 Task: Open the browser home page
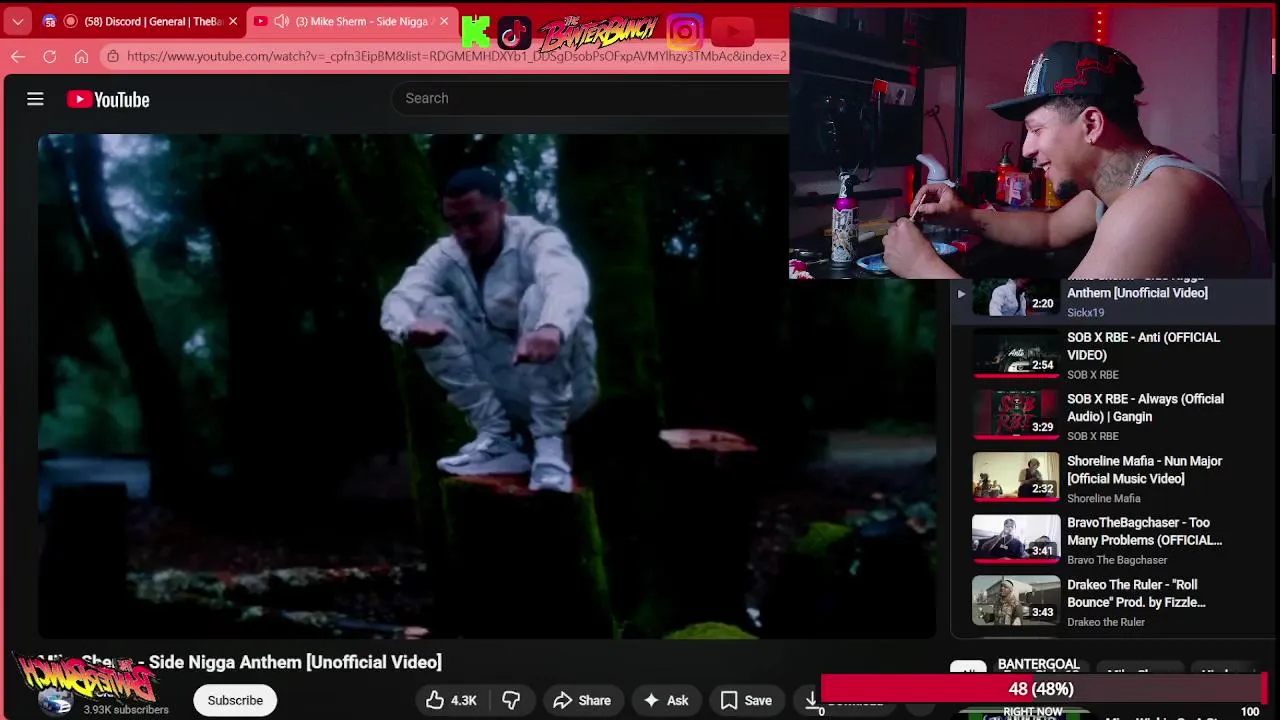point(81,56)
